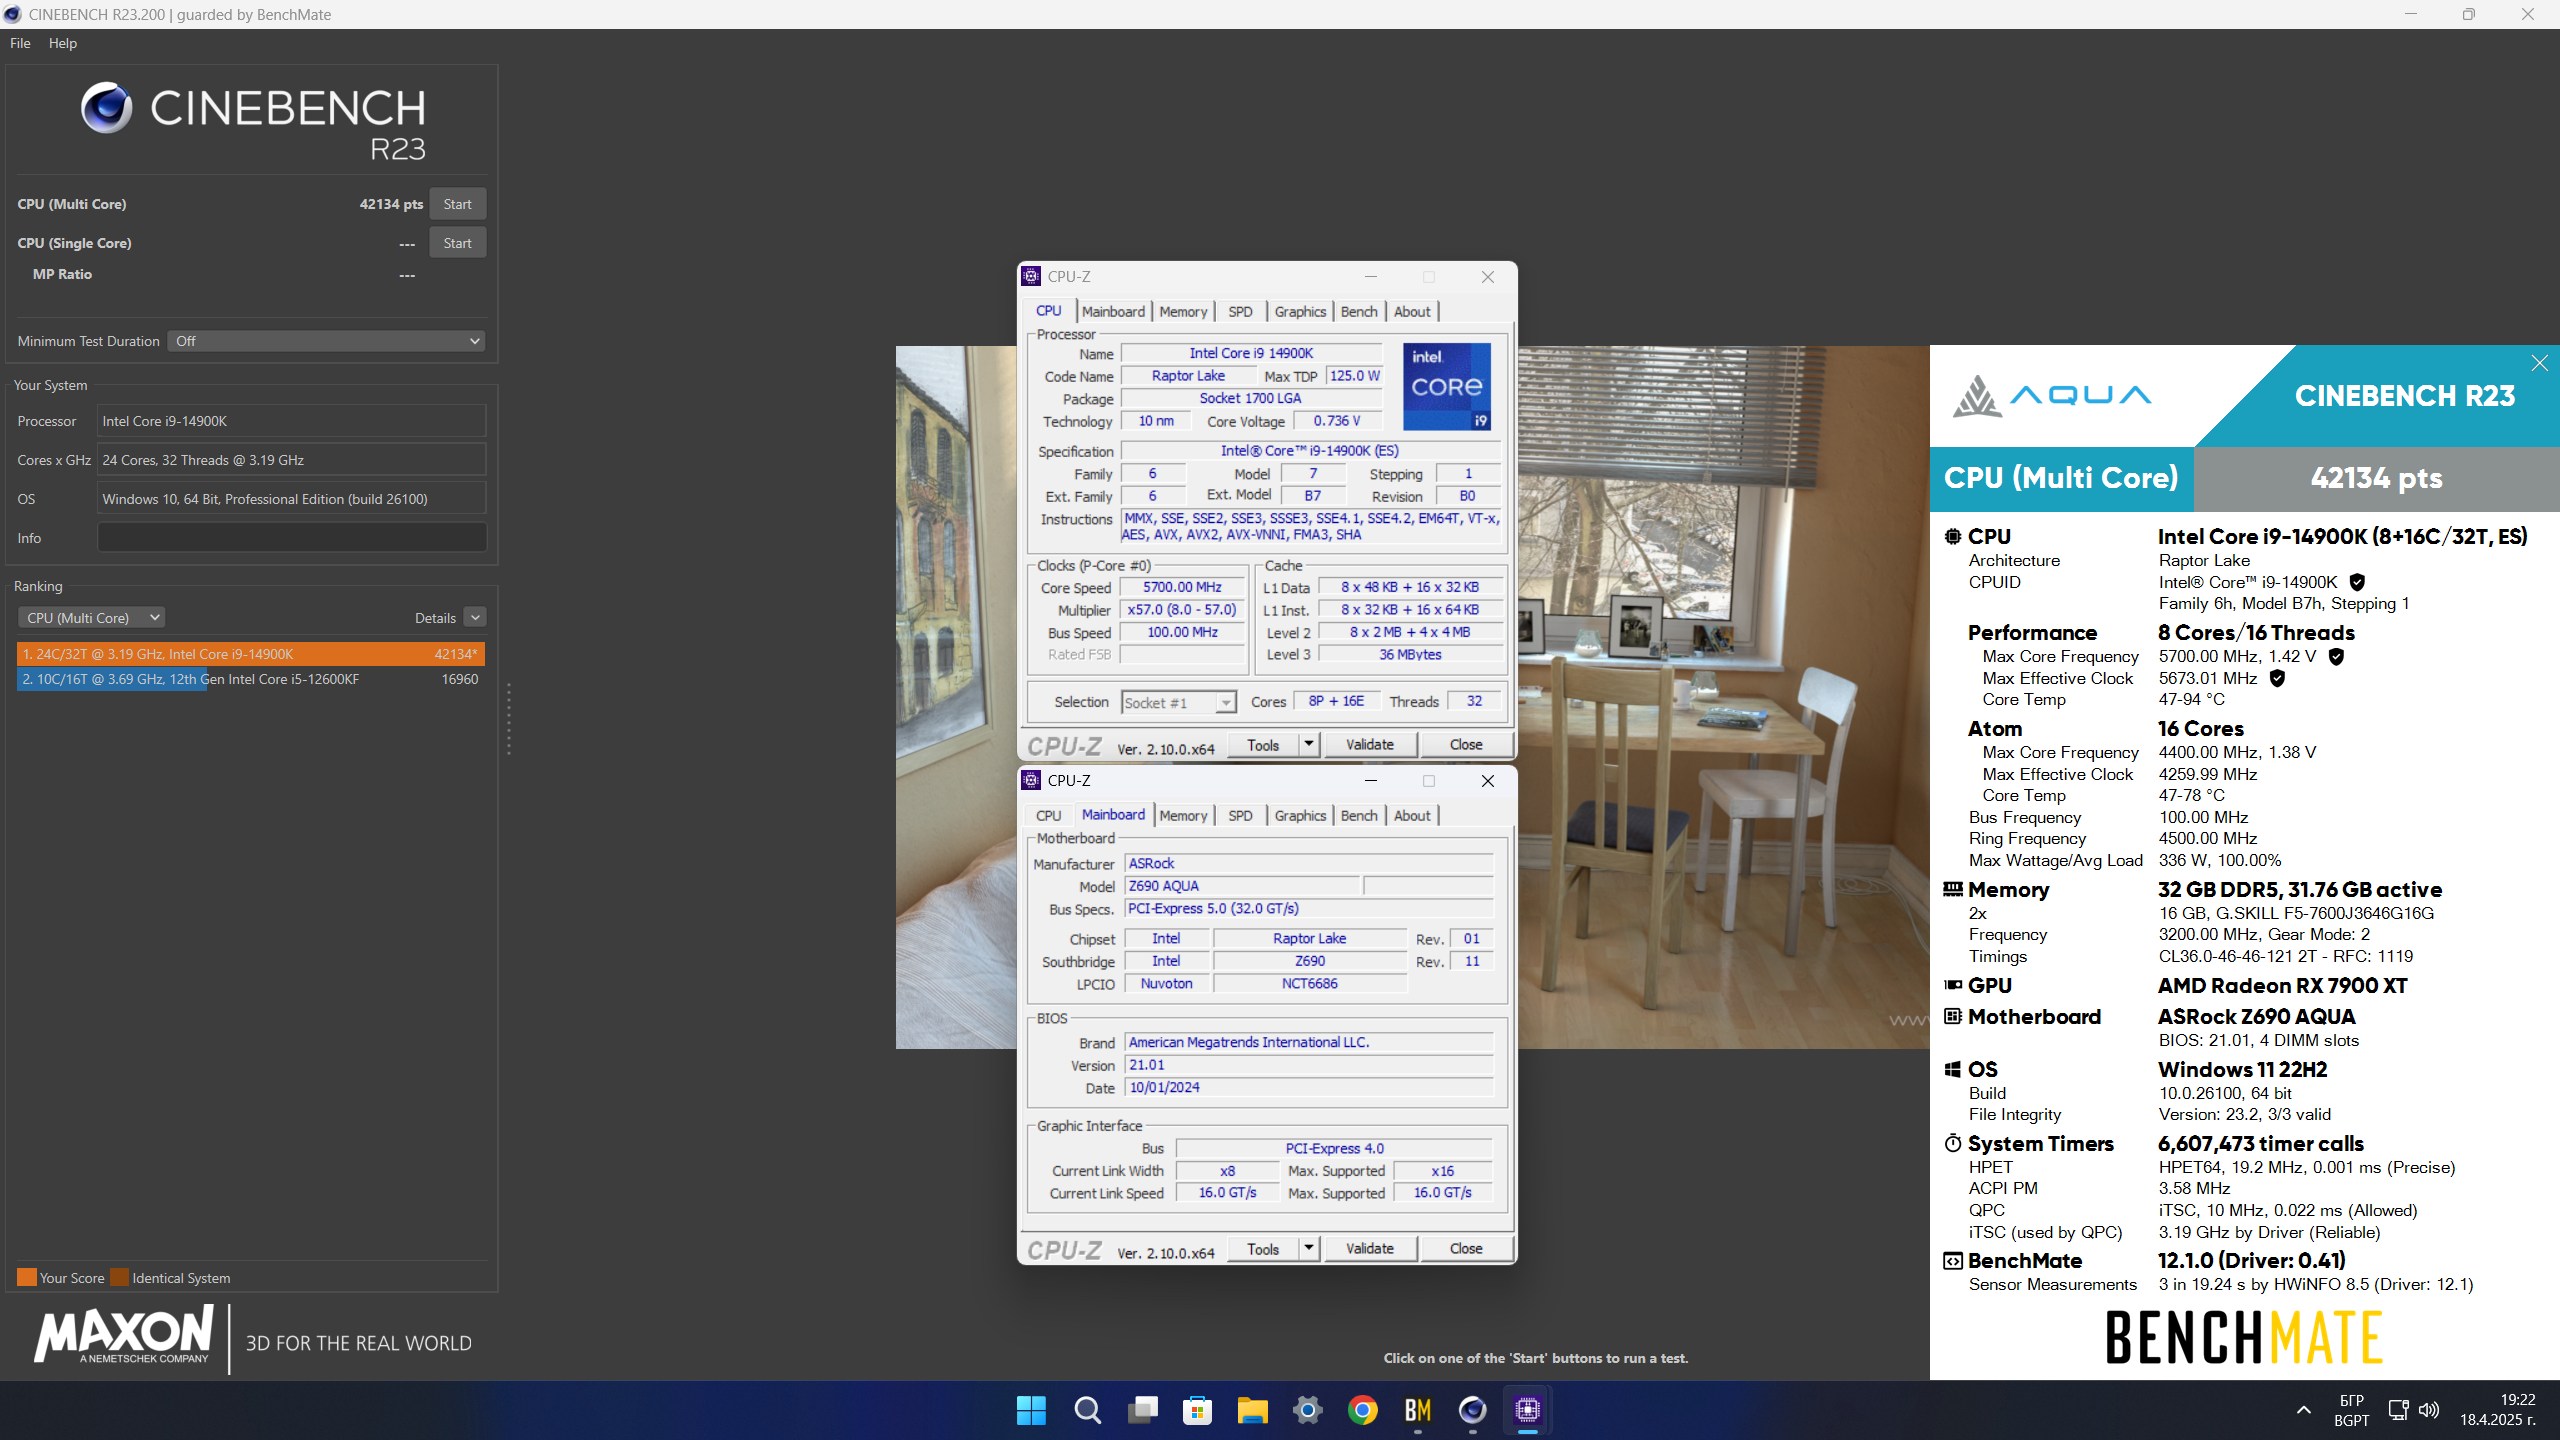Click the Identical System legend swatch

pyautogui.click(x=119, y=1277)
